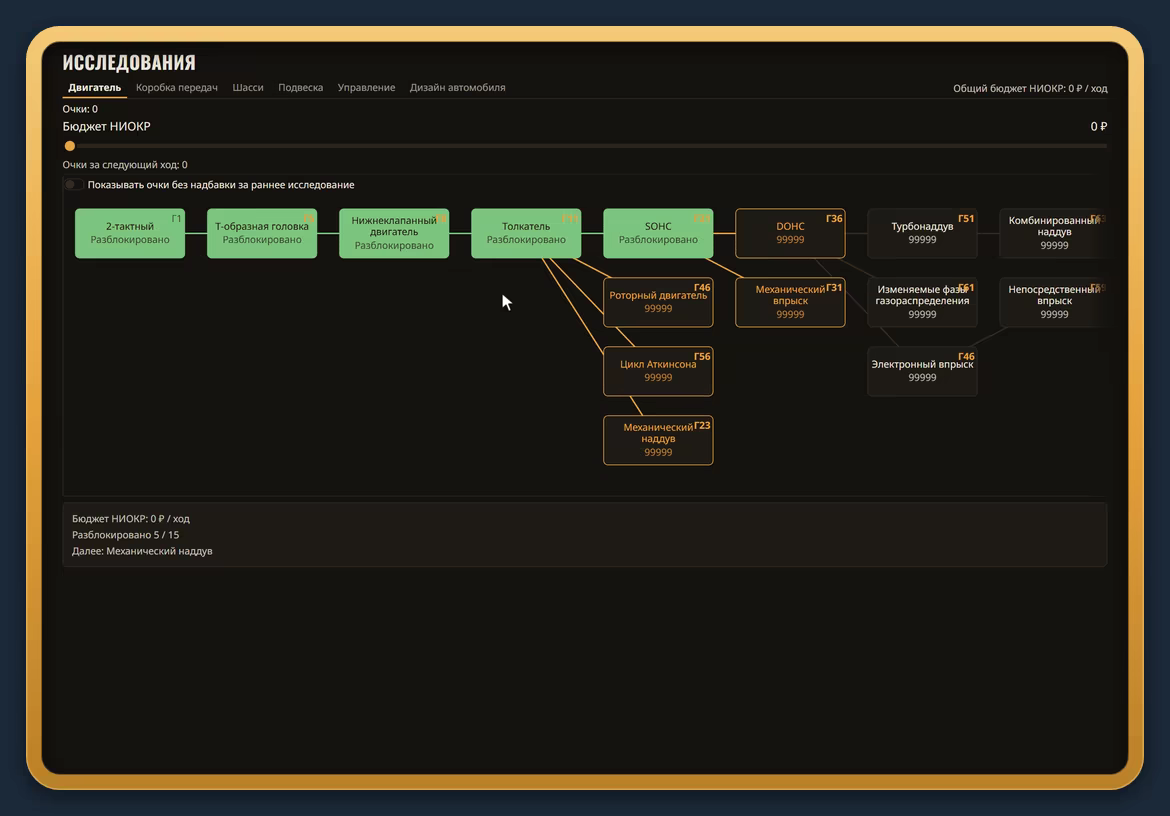Viewport: 1170px width, 816px height.
Task: Click the Общий бюджет НИОКР text
Action: tap(1030, 88)
